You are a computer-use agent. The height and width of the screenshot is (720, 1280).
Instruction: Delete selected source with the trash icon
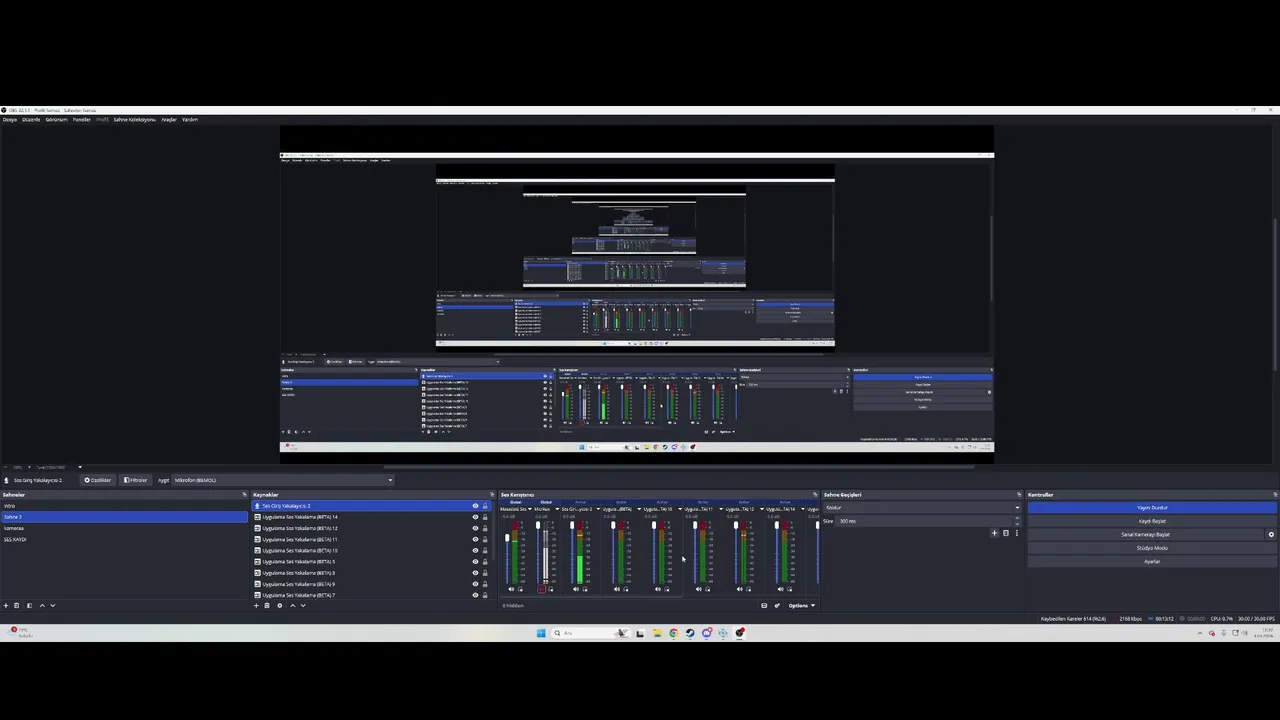click(267, 605)
